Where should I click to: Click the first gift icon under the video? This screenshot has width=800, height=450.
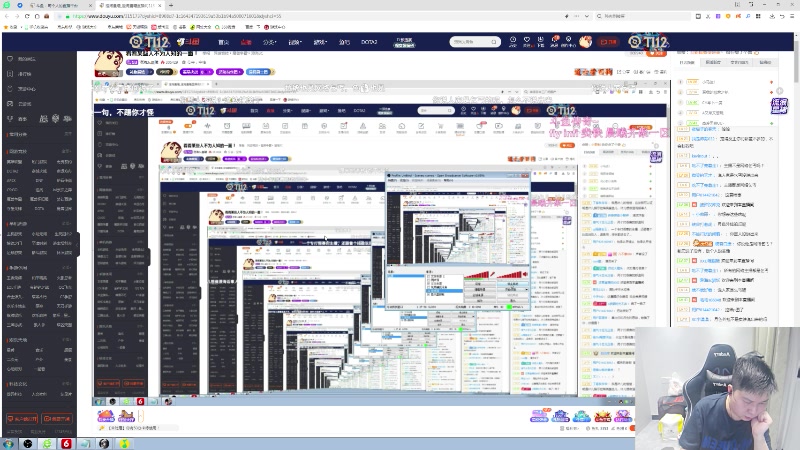pos(106,416)
